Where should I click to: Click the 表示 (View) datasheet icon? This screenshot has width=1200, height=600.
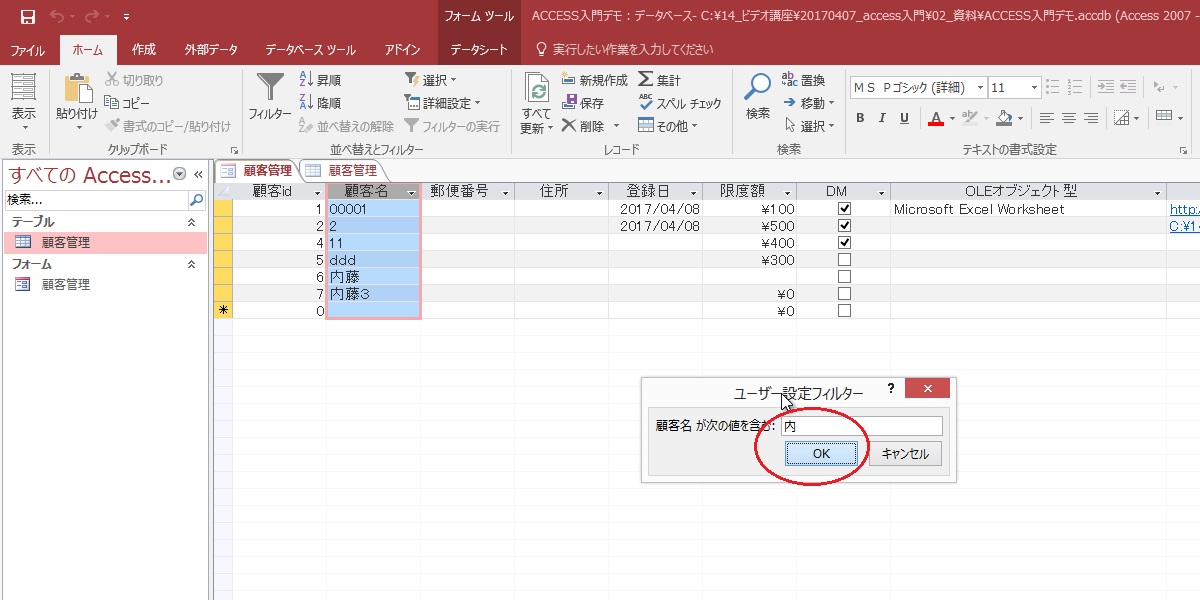(23, 88)
